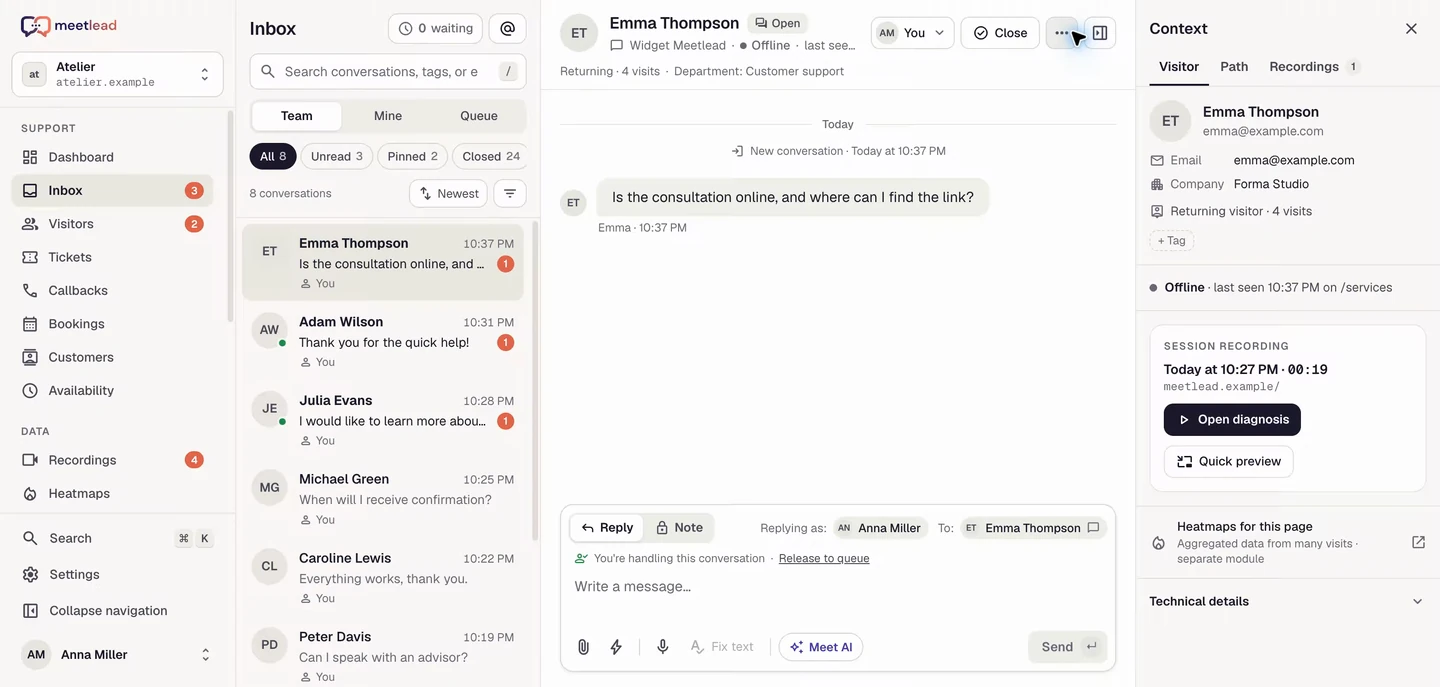Screen dimensions: 1440x687
Task: Select the Note mode
Action: (679, 528)
